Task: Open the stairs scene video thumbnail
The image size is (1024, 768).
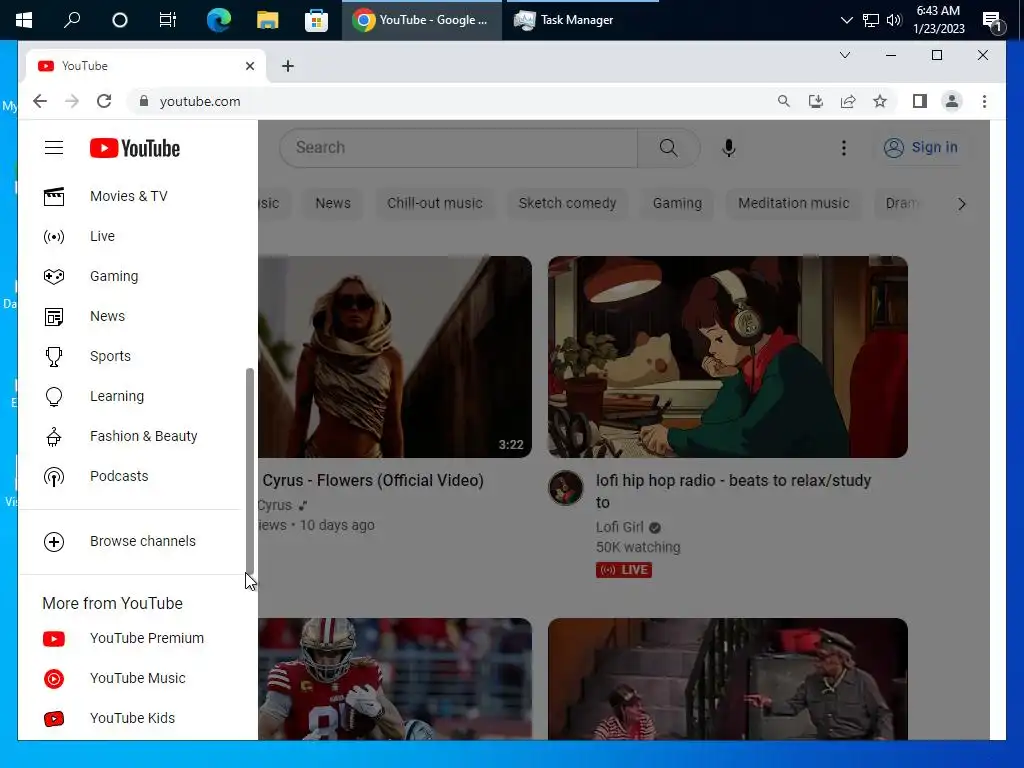Action: pyautogui.click(x=728, y=679)
